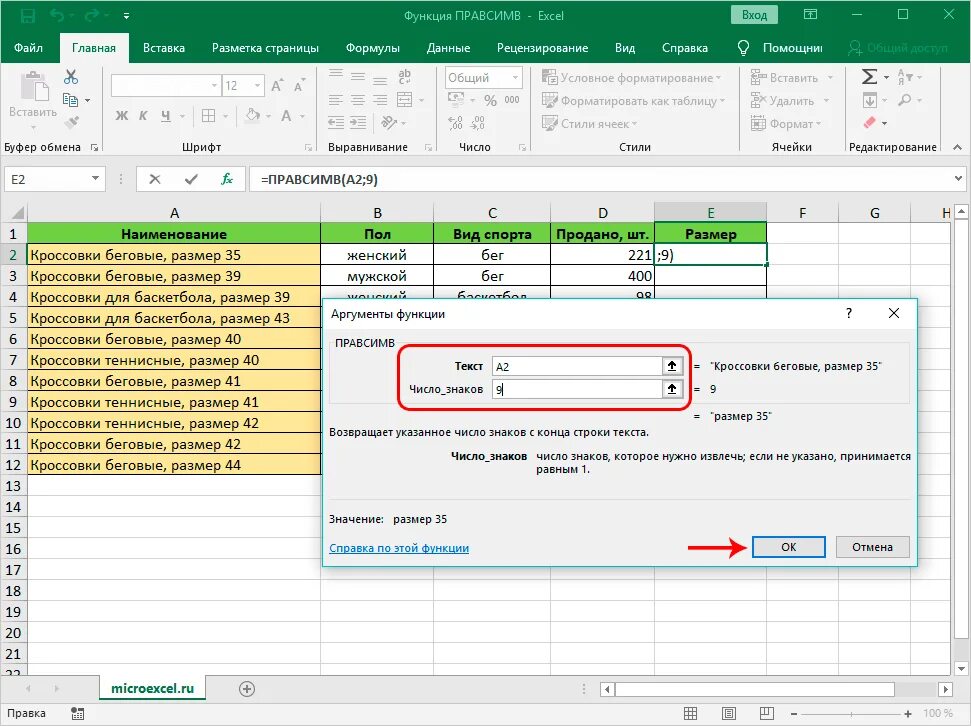
Task: Click the decrease font size icon
Action: point(299,85)
